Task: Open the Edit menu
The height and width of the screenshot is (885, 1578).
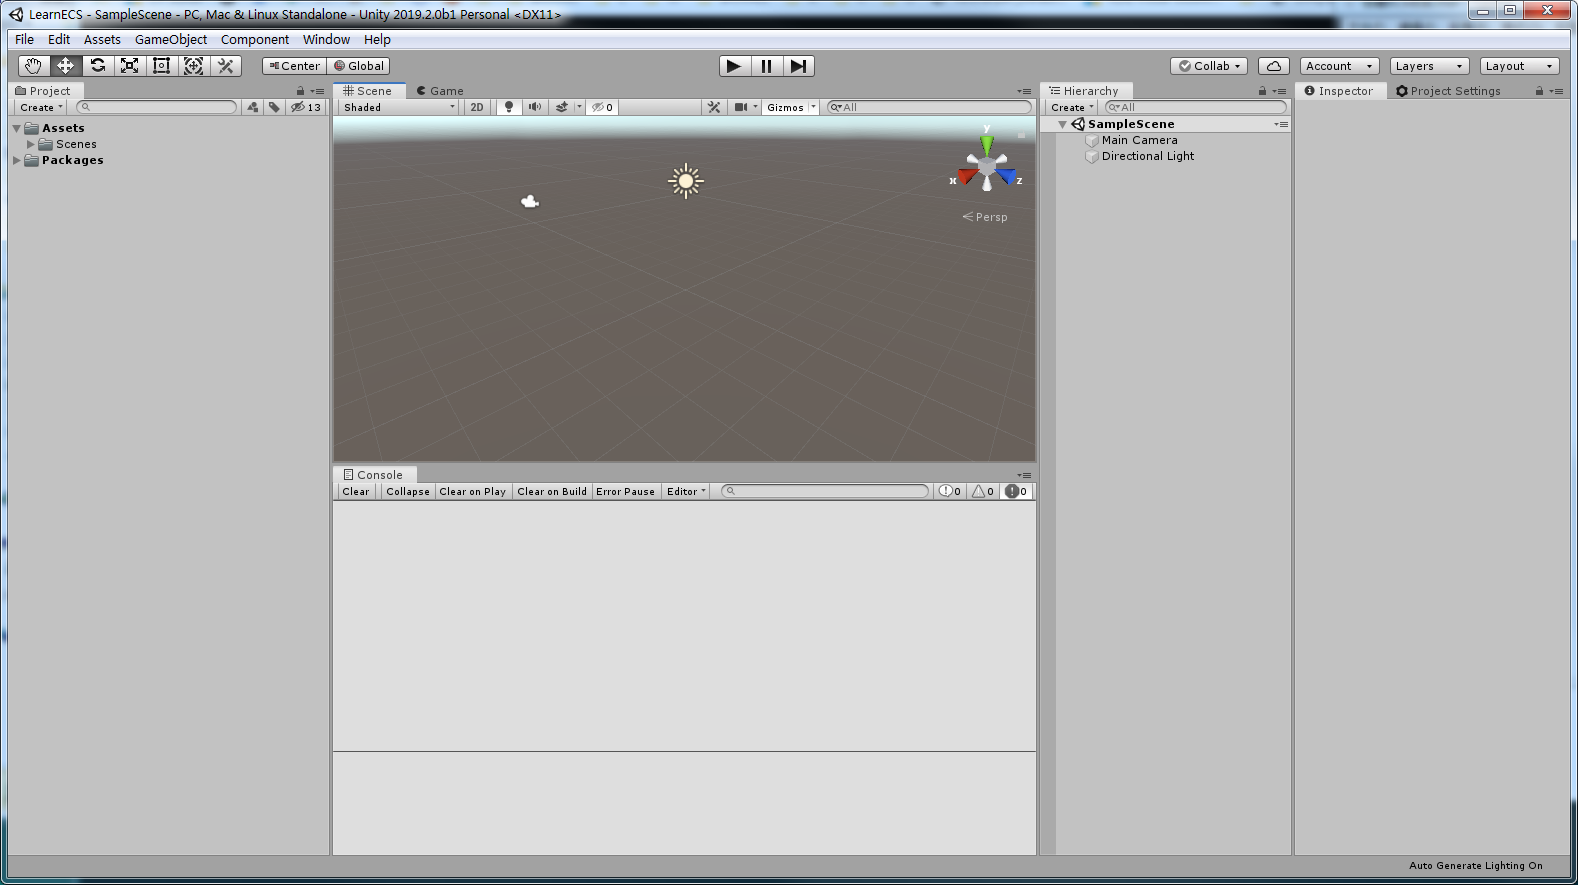Action: click(x=59, y=40)
